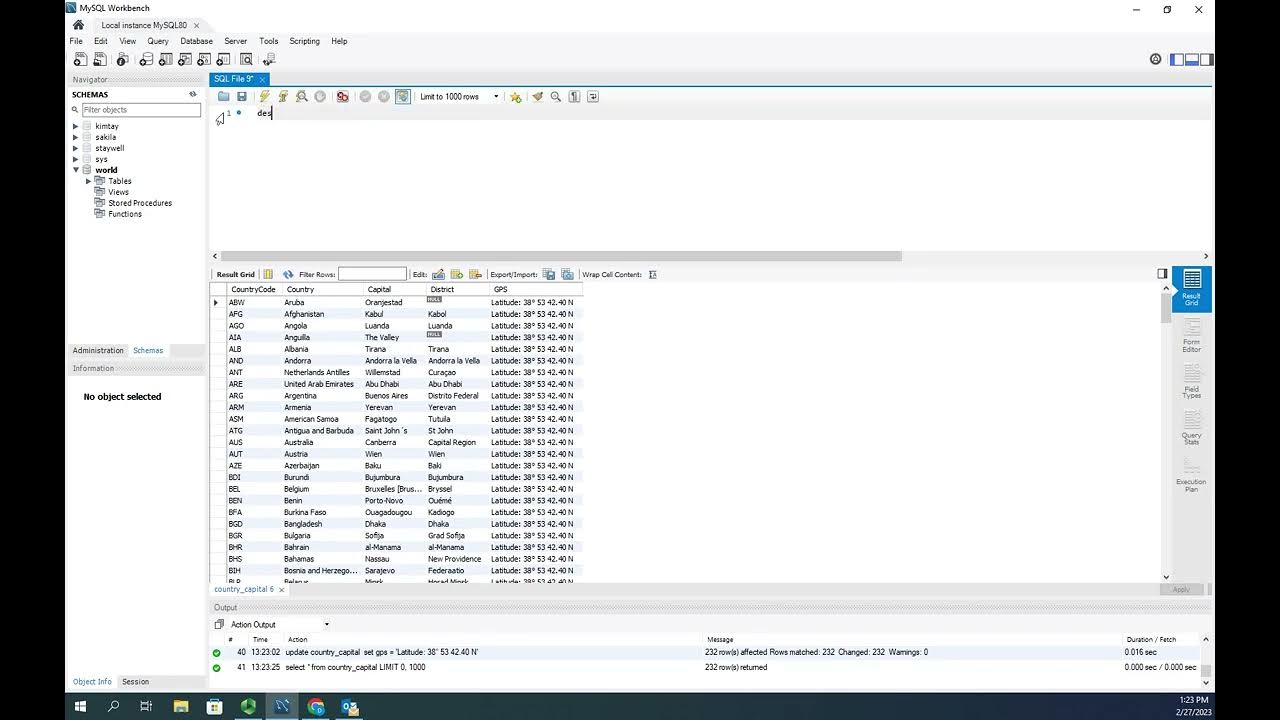1280x720 pixels.
Task: Open find panel magnifier icon
Action: click(556, 97)
